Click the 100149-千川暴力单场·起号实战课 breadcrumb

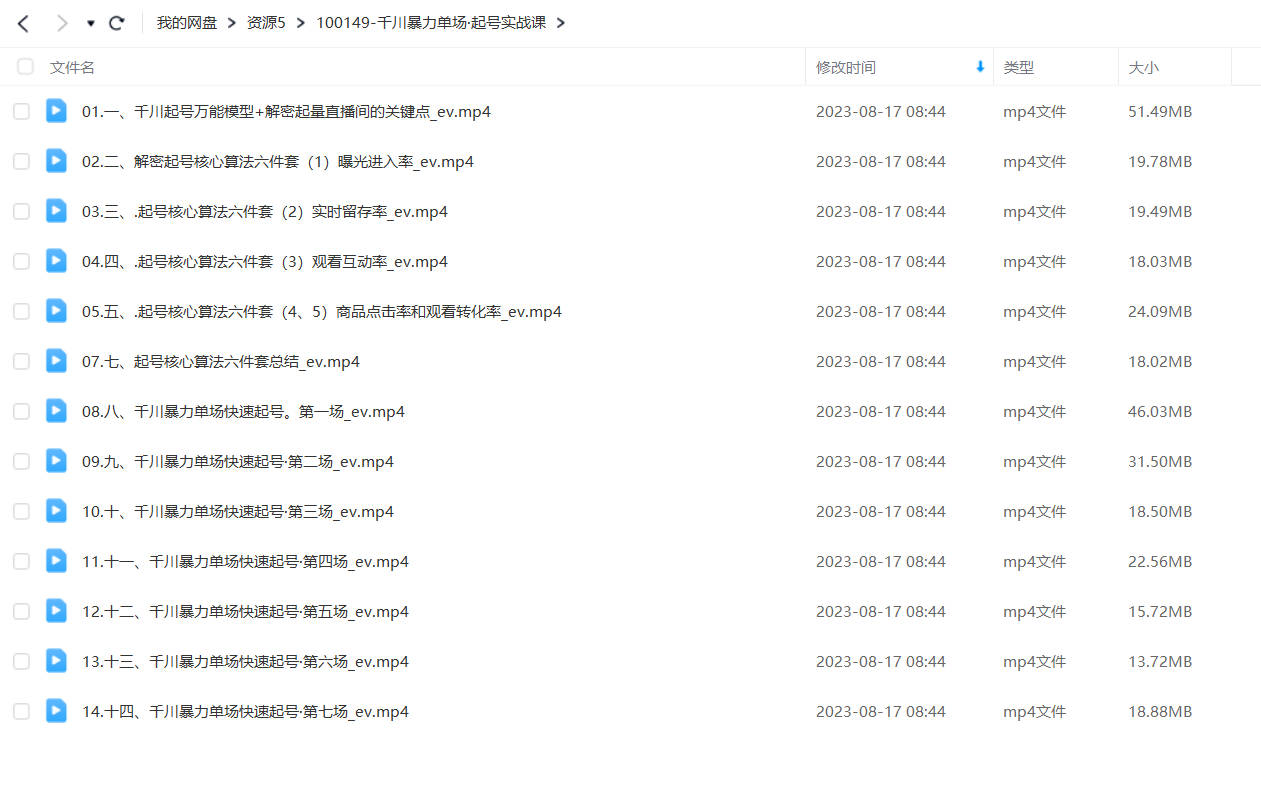tap(431, 23)
